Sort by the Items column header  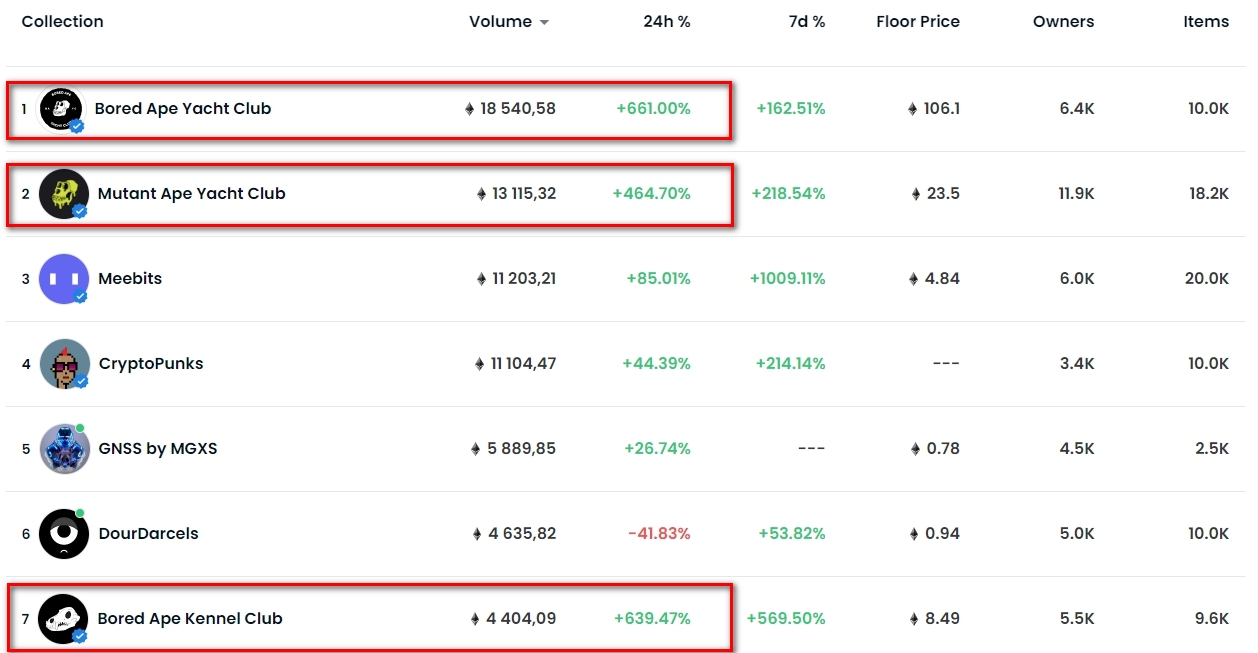[x=1206, y=21]
